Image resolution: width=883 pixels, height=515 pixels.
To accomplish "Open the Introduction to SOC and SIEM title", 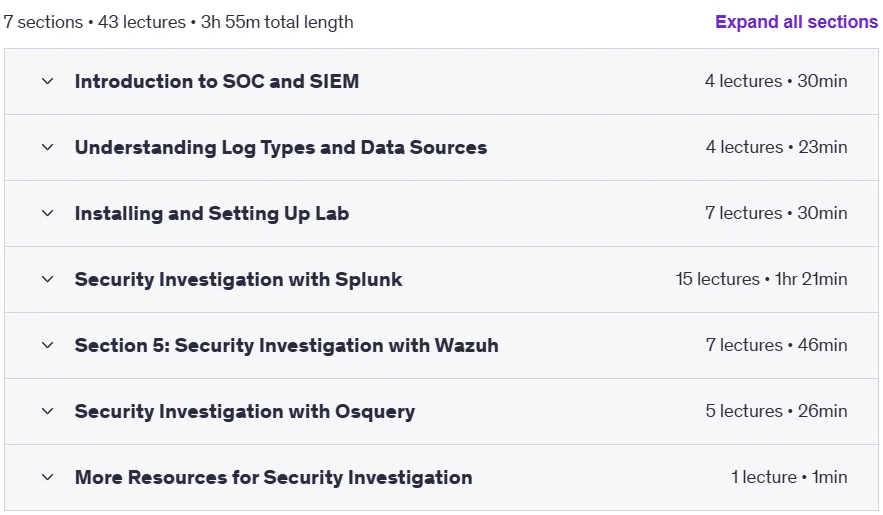I will 217,81.
